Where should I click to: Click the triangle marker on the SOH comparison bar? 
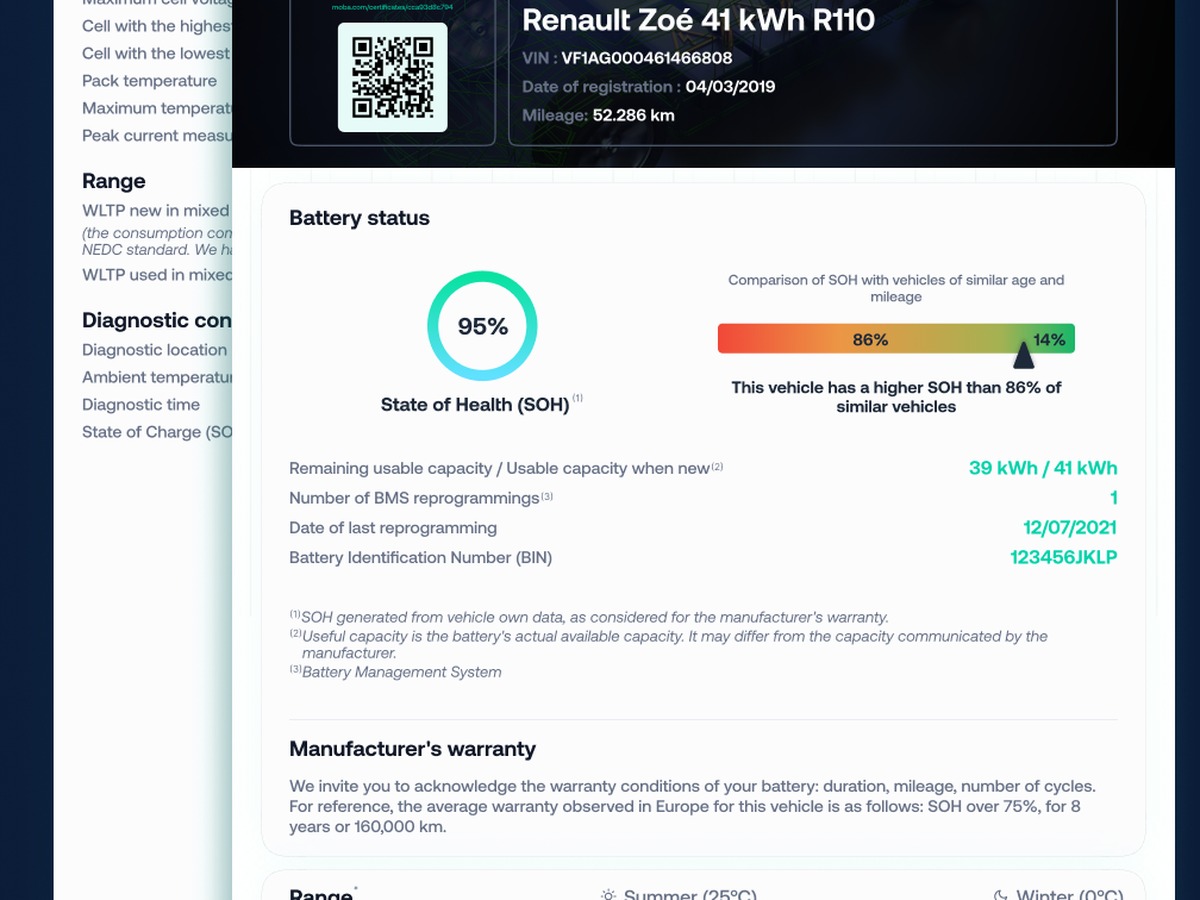[x=1023, y=354]
